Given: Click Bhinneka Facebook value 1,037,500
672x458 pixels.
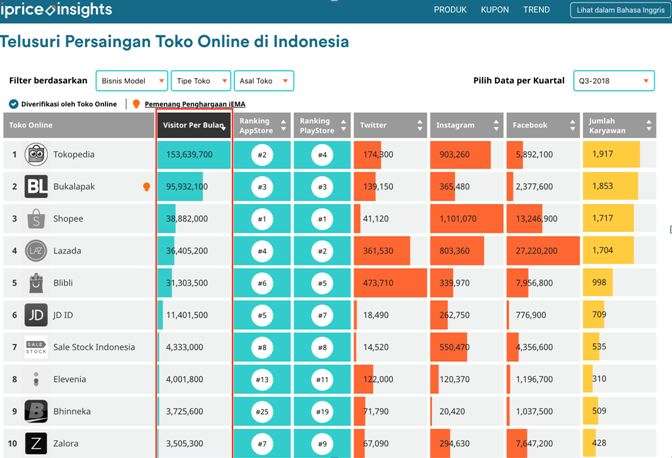Looking at the screenshot, I should (x=534, y=412).
